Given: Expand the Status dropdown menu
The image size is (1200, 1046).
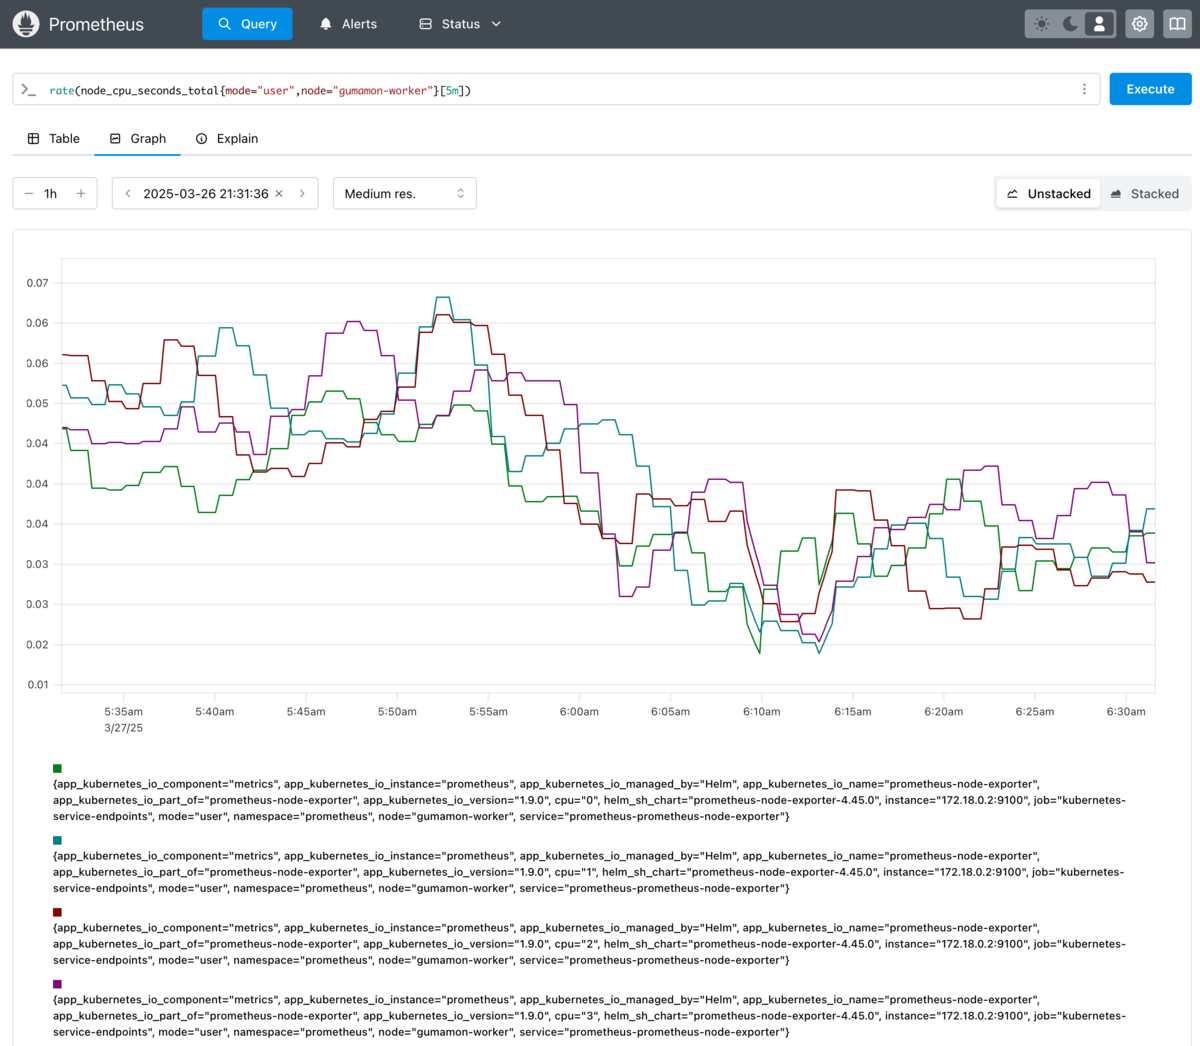Looking at the screenshot, I should pyautogui.click(x=460, y=24).
